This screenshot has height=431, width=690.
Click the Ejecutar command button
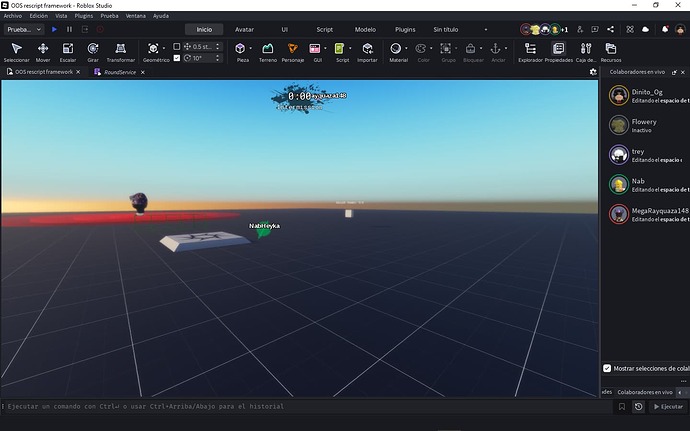[668, 407]
